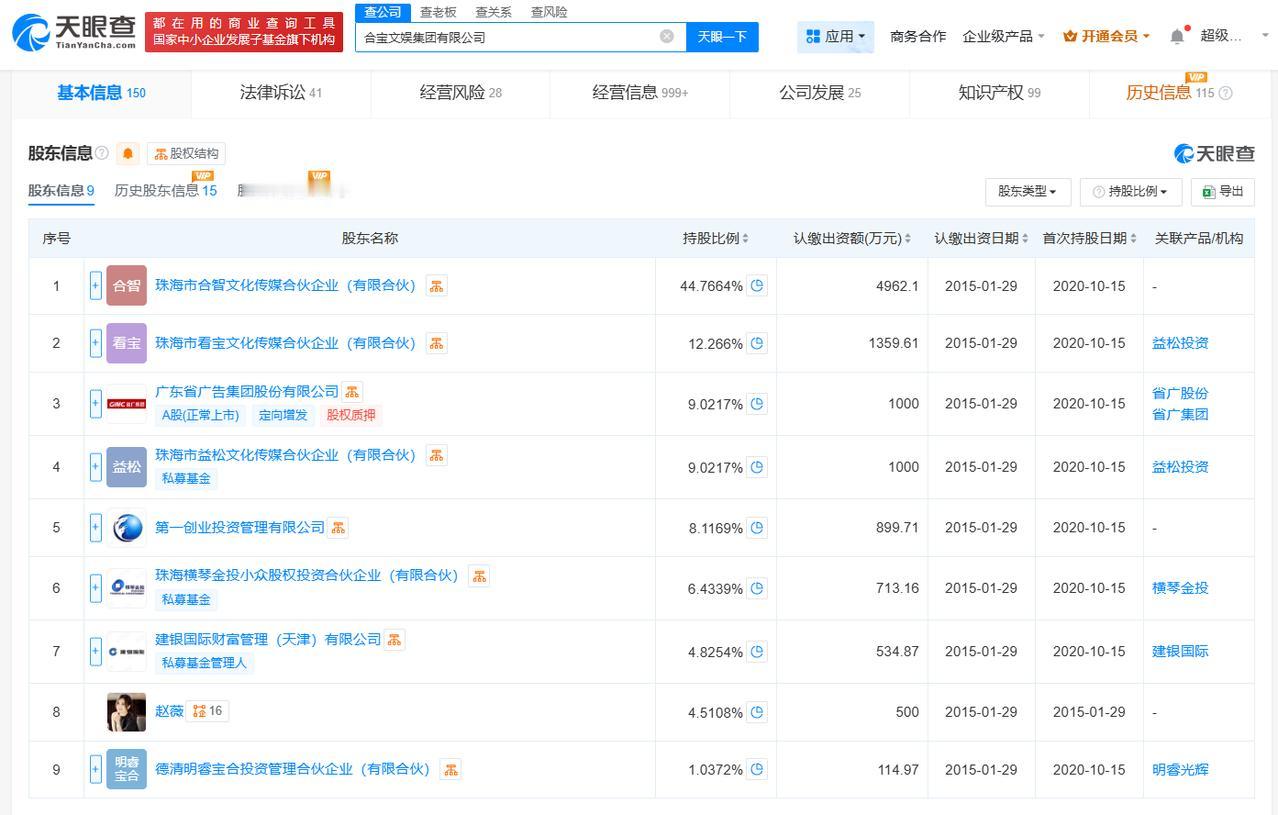Open the 历史信息 VIP tab
Viewport: 1278px width, 815px height.
coord(1178,93)
